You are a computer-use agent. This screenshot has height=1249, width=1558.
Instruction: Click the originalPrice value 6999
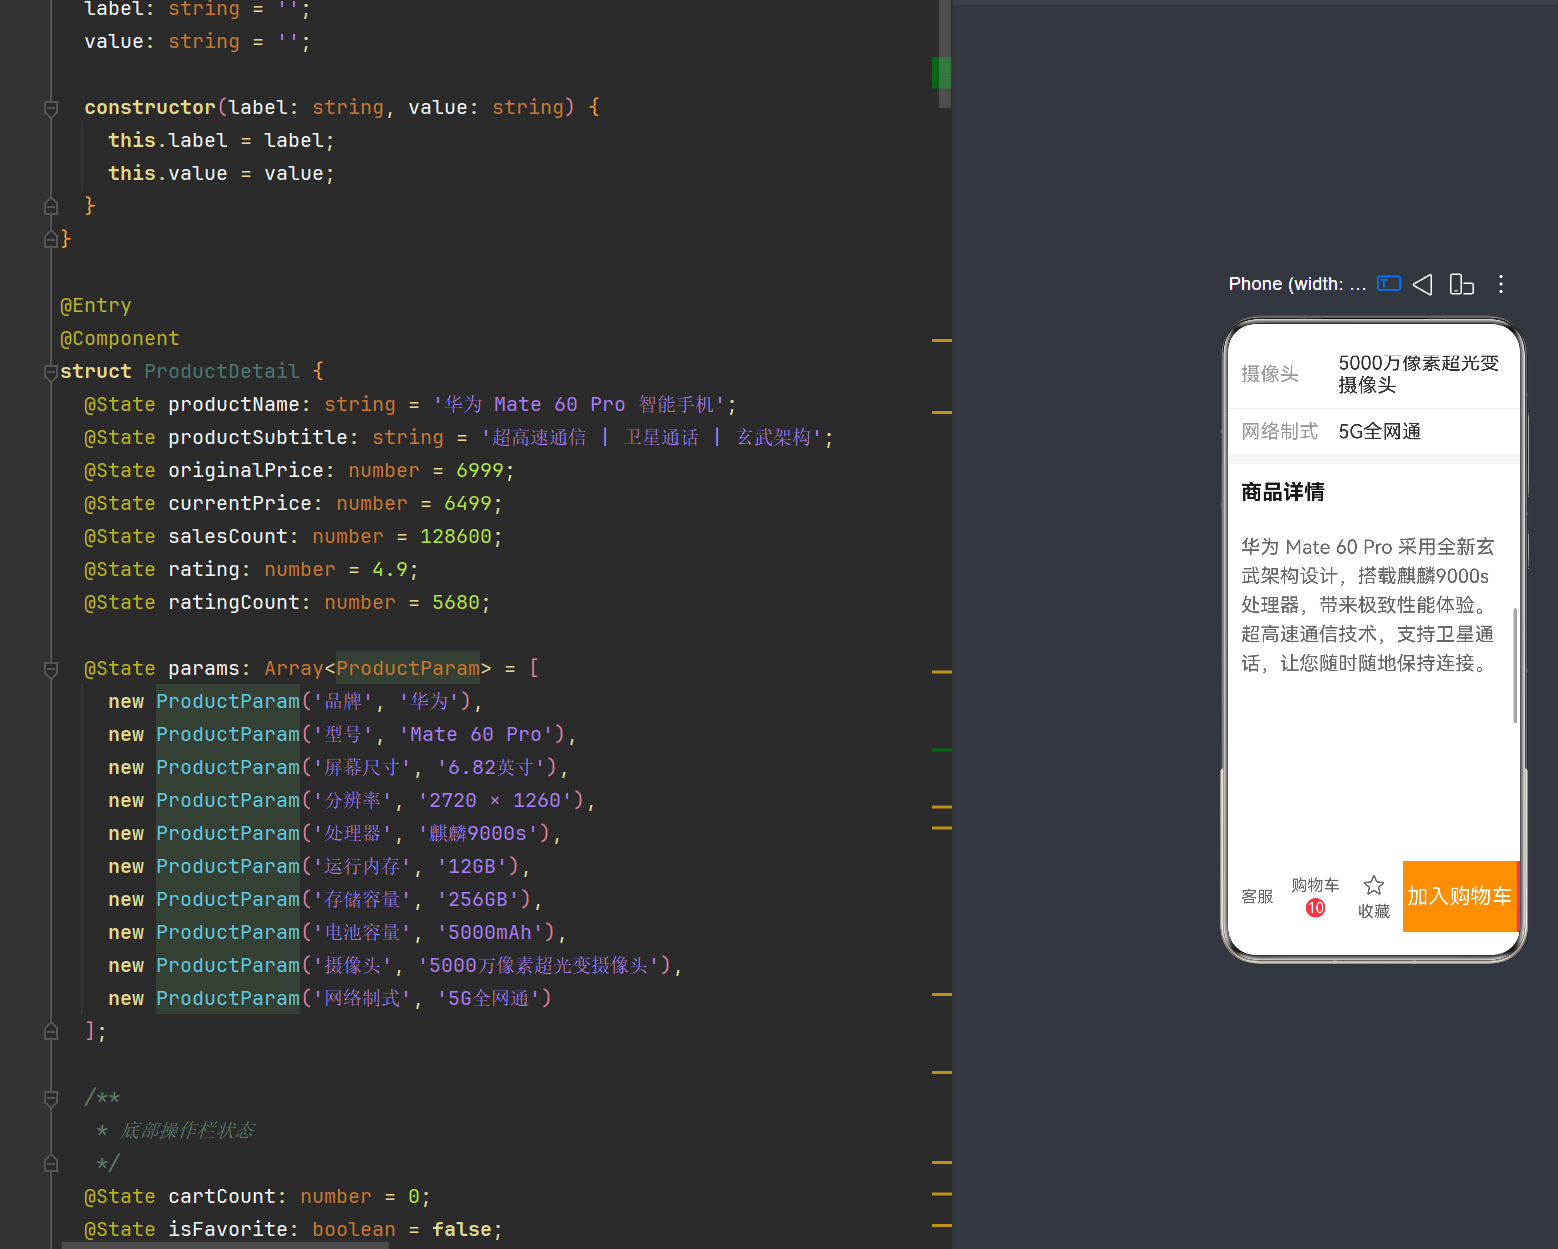pyautogui.click(x=480, y=471)
